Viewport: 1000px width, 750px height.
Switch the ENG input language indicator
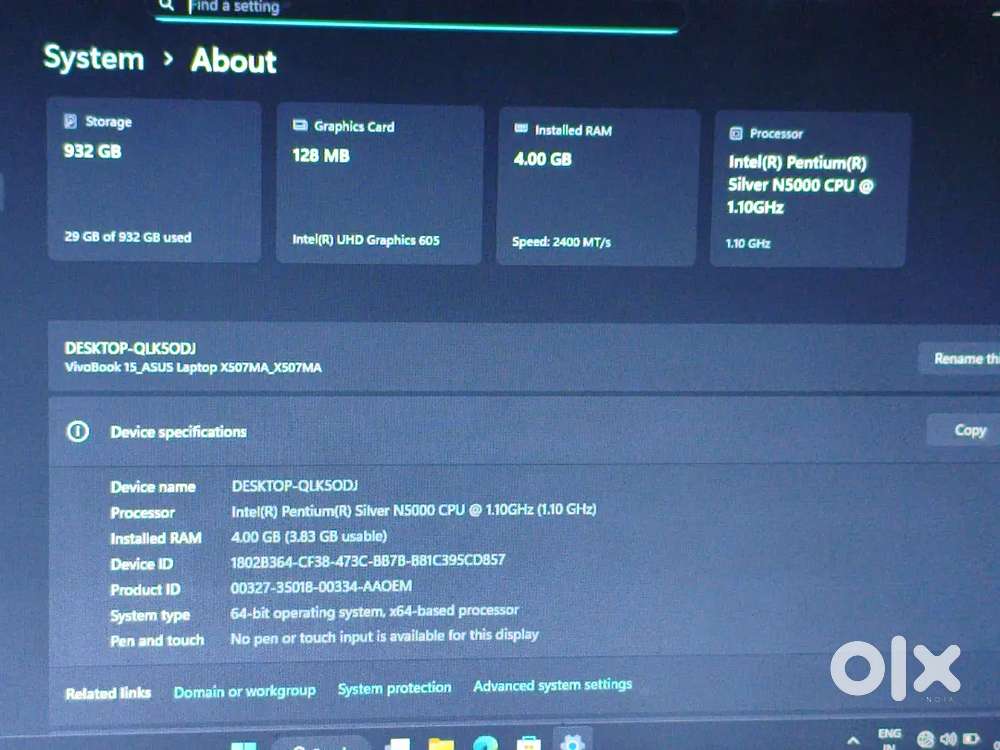pyautogui.click(x=889, y=738)
